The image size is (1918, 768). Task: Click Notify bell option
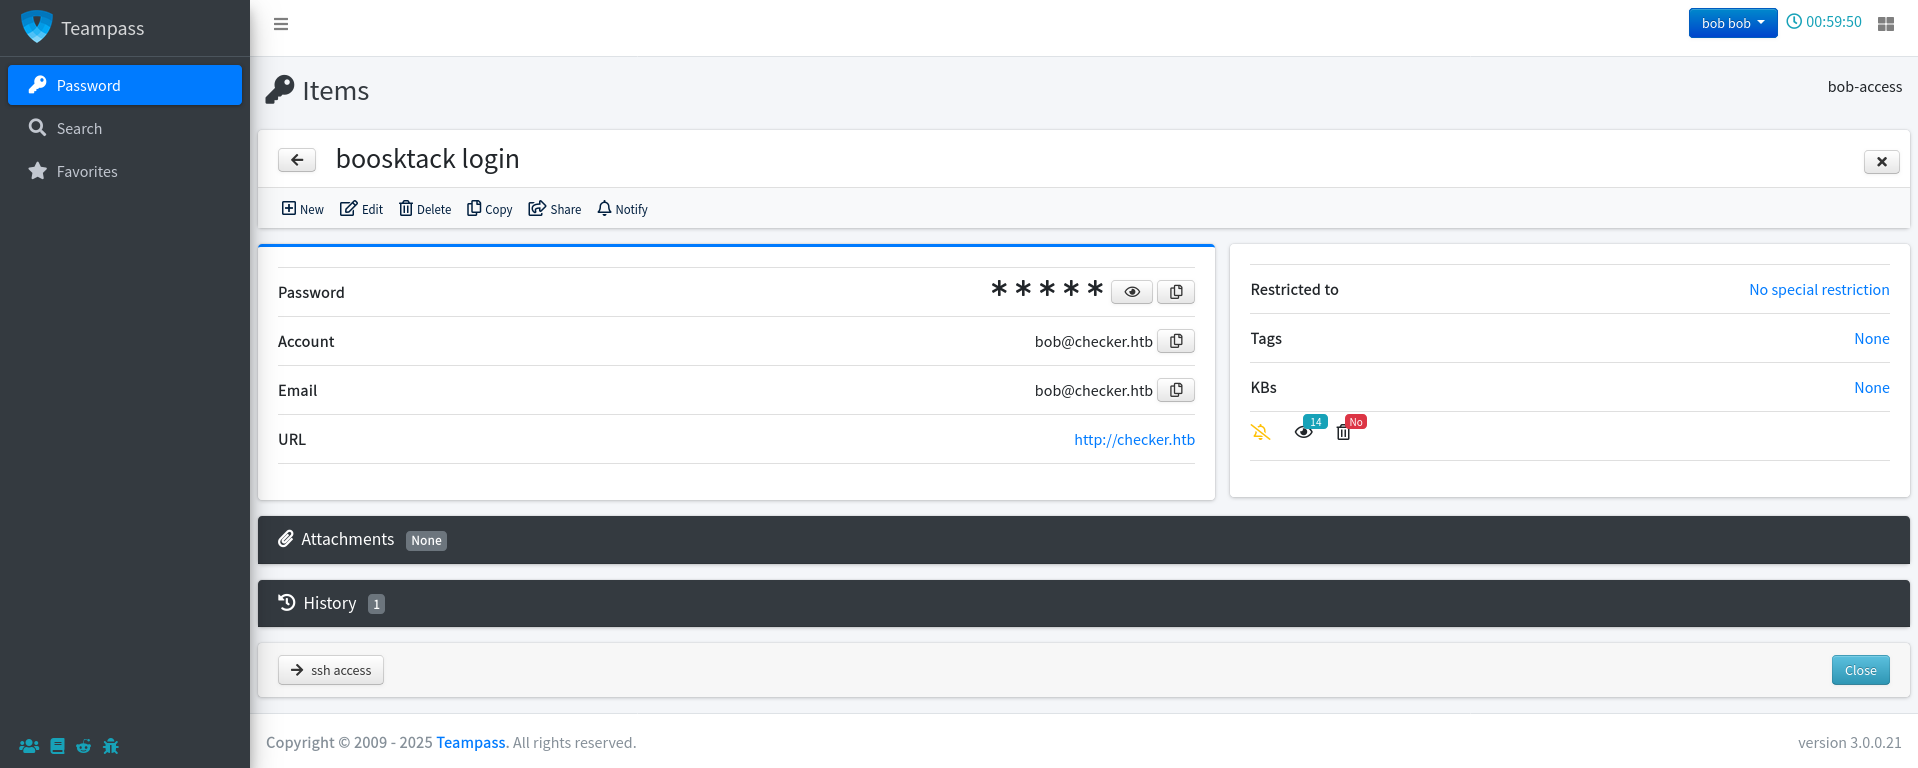point(622,209)
